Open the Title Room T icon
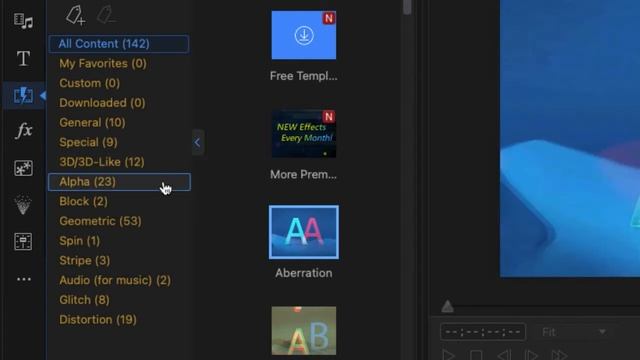640x360 pixels. (x=23, y=58)
